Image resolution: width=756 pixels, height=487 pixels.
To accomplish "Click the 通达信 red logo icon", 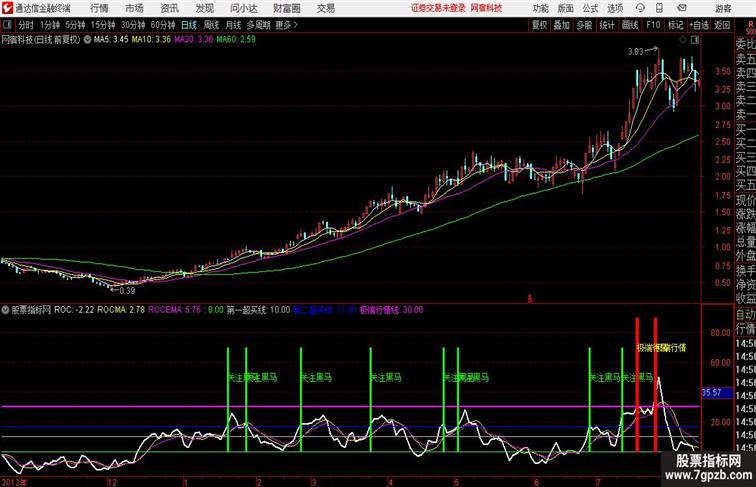I will tap(8, 8).
